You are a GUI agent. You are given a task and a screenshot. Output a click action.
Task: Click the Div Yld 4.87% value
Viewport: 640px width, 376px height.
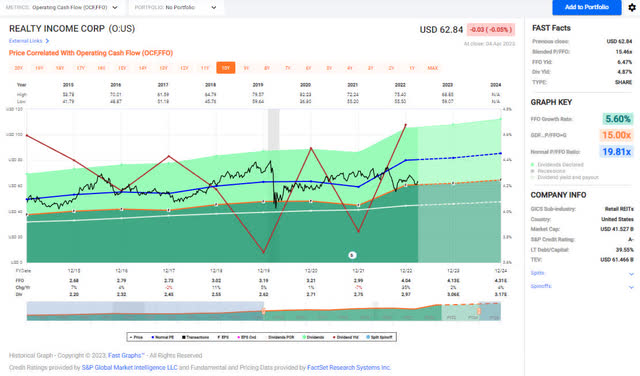tap(624, 72)
